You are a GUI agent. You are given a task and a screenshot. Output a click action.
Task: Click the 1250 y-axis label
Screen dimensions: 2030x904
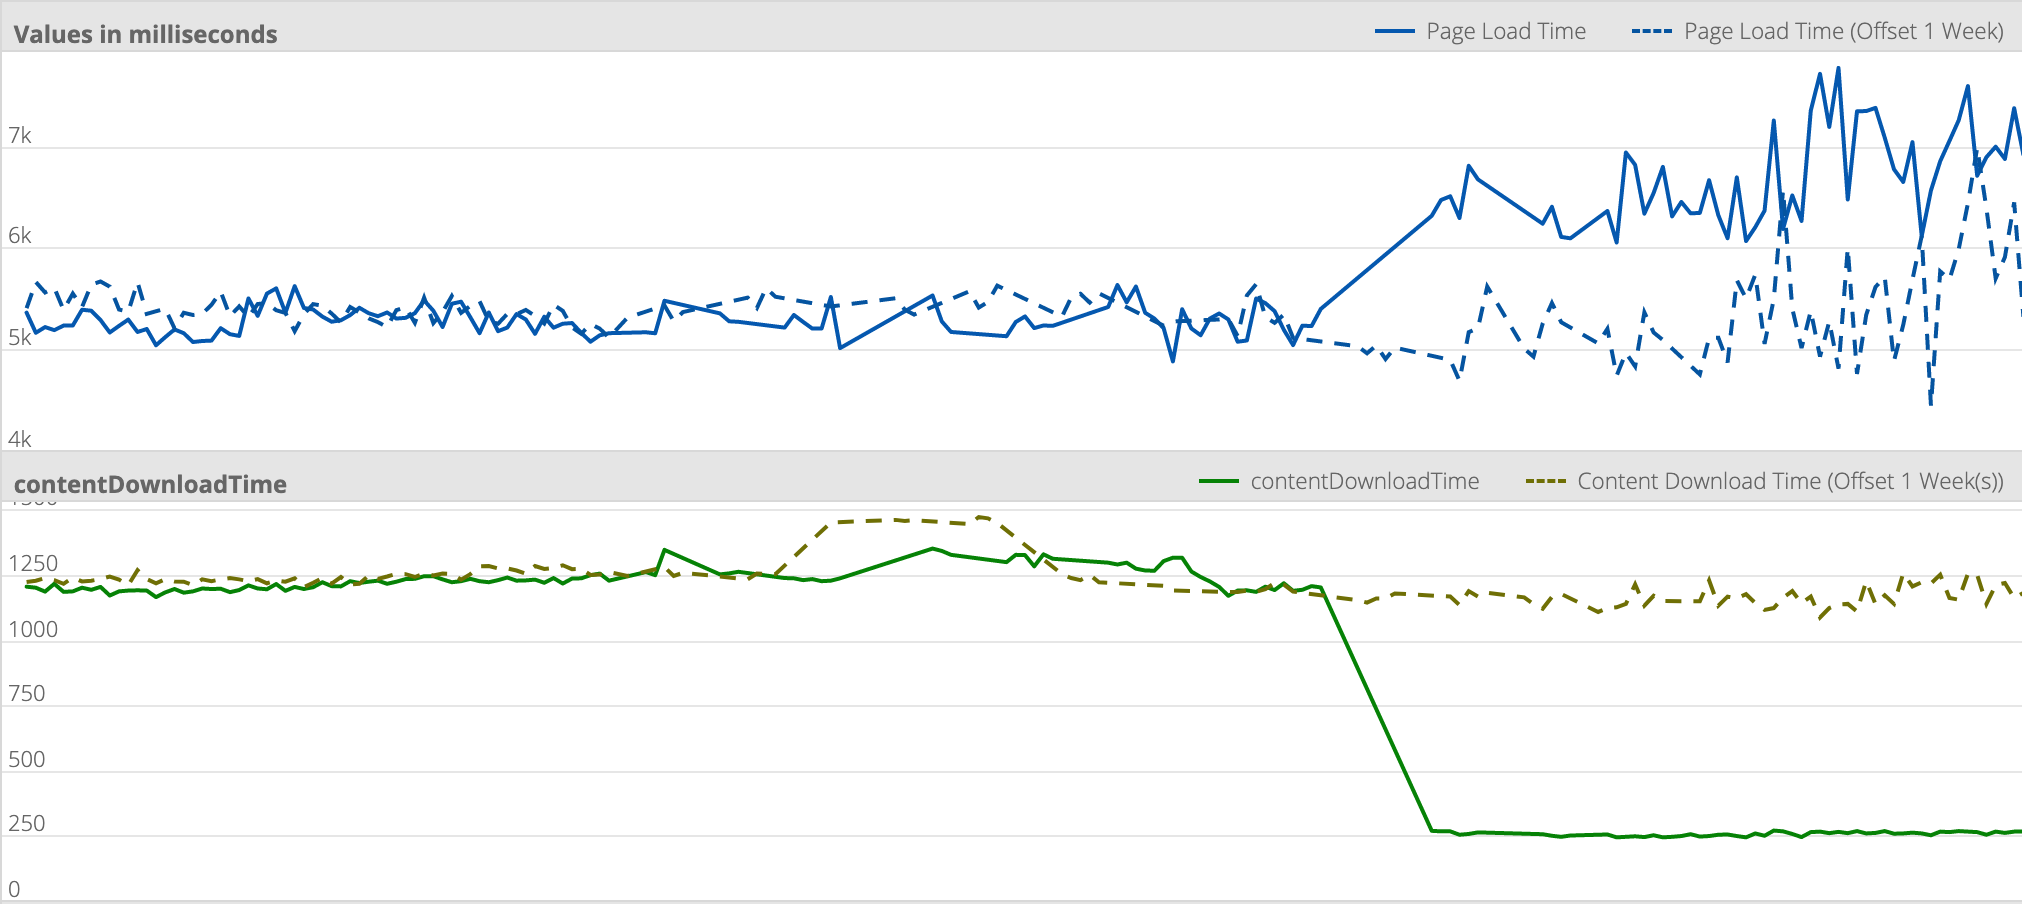pyautogui.click(x=33, y=564)
